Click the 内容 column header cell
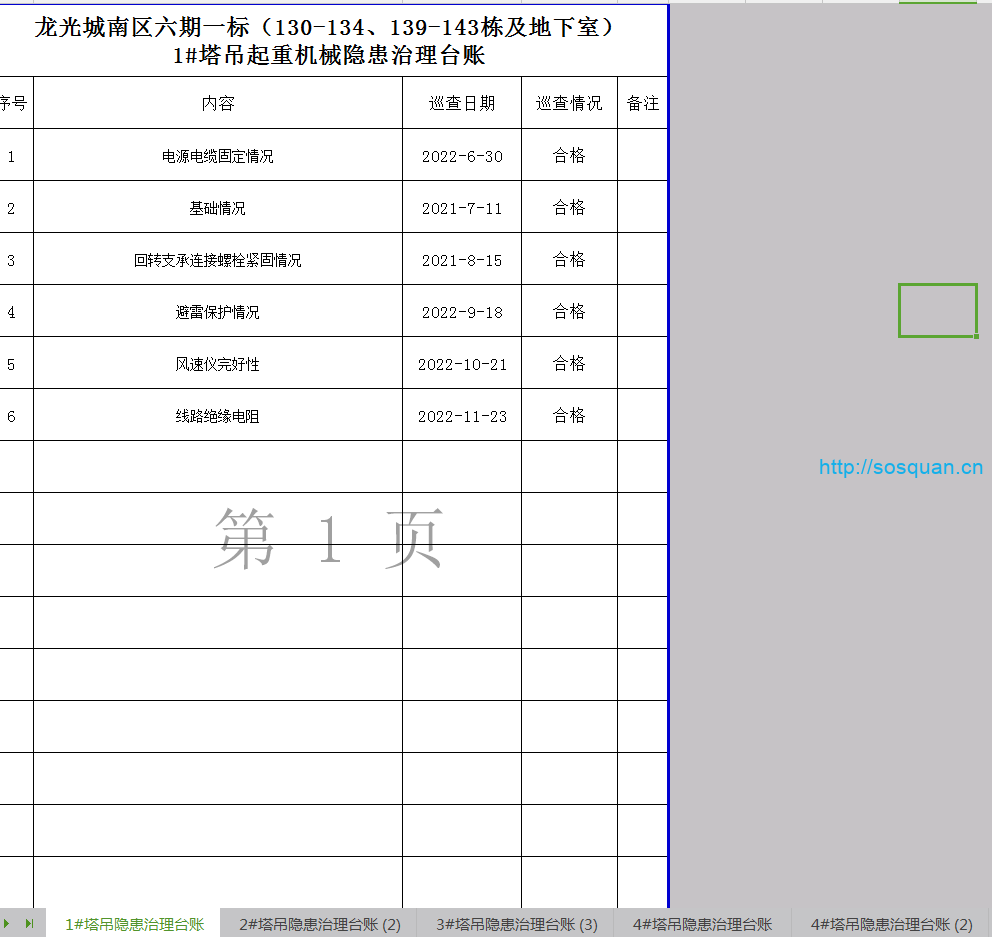Viewport: 992px width, 937px height. point(218,102)
